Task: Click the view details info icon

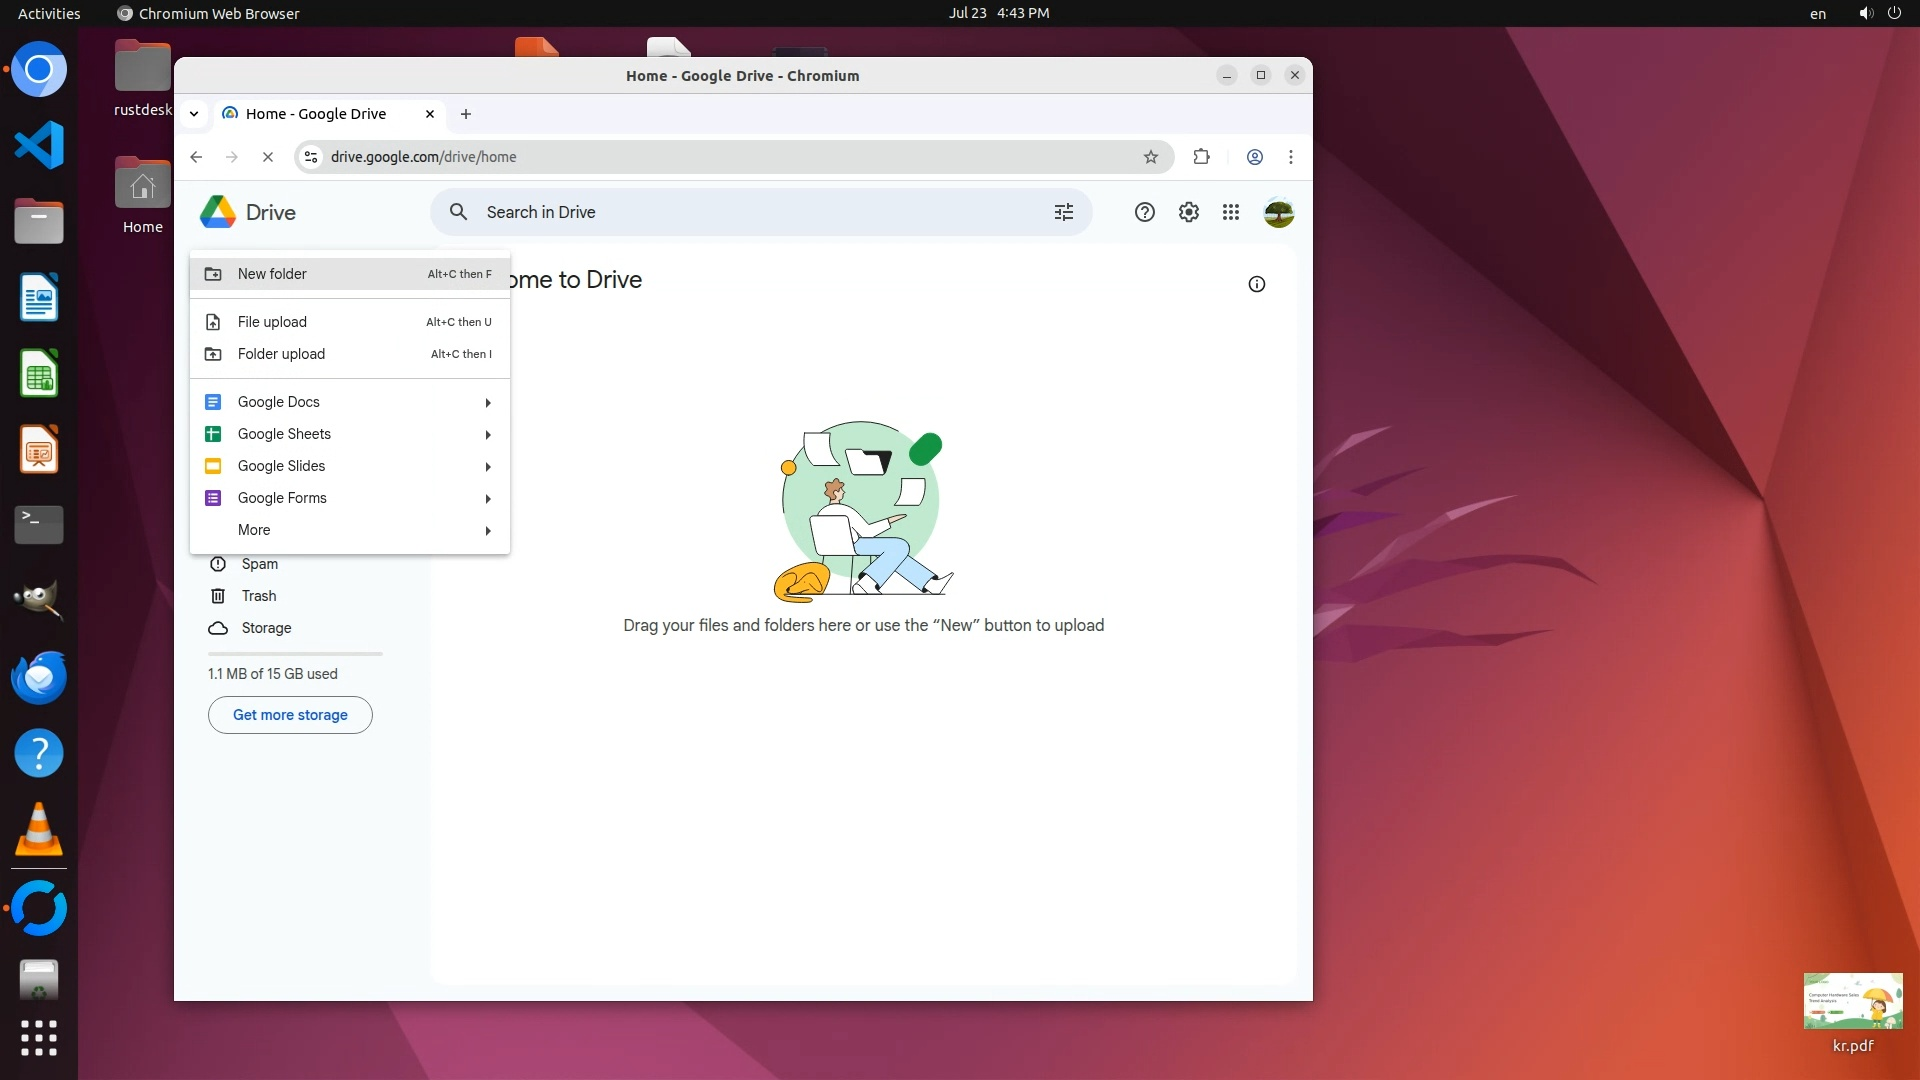Action: point(1256,284)
